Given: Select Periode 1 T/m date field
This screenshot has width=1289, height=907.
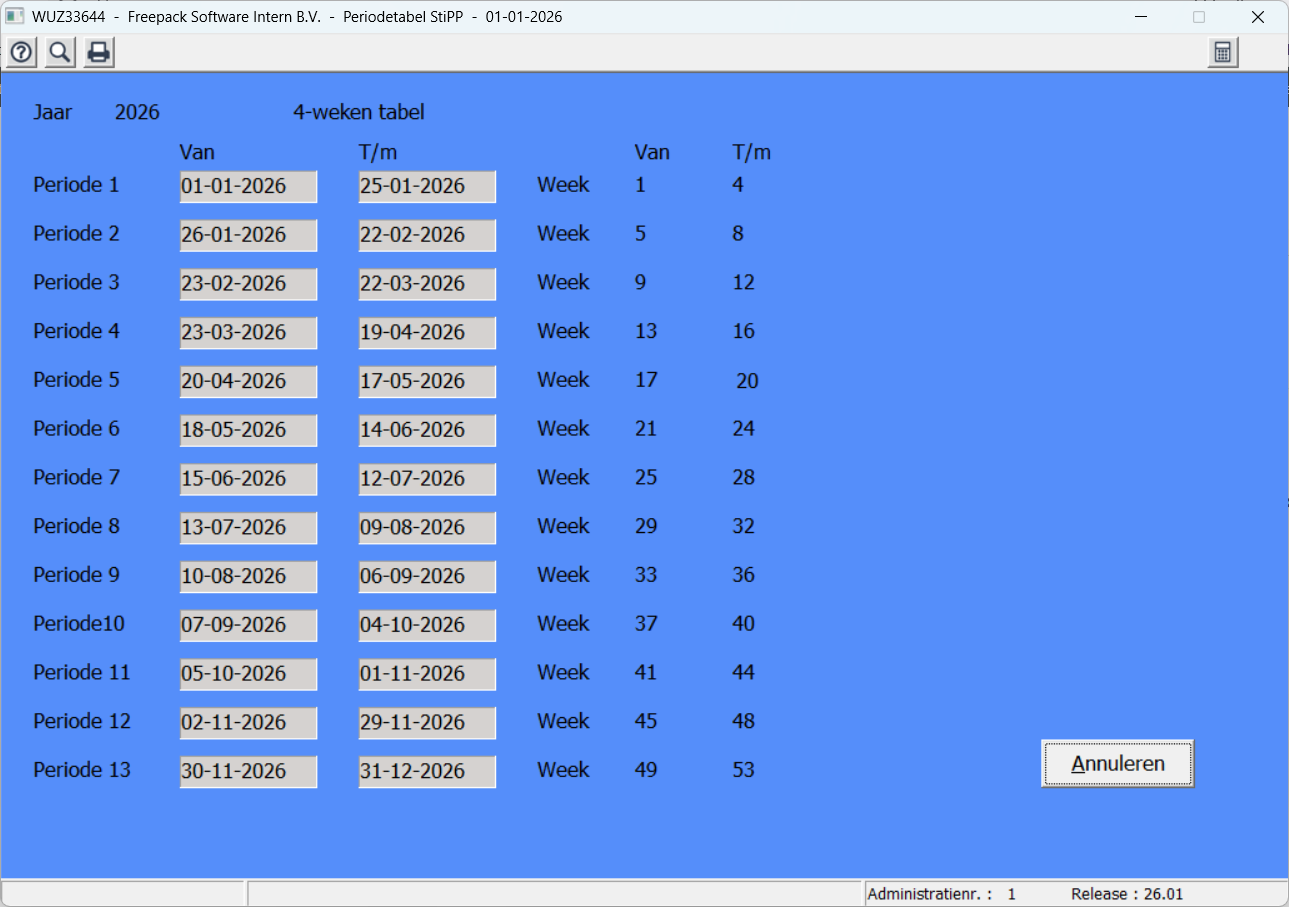Looking at the screenshot, I should click(427, 186).
